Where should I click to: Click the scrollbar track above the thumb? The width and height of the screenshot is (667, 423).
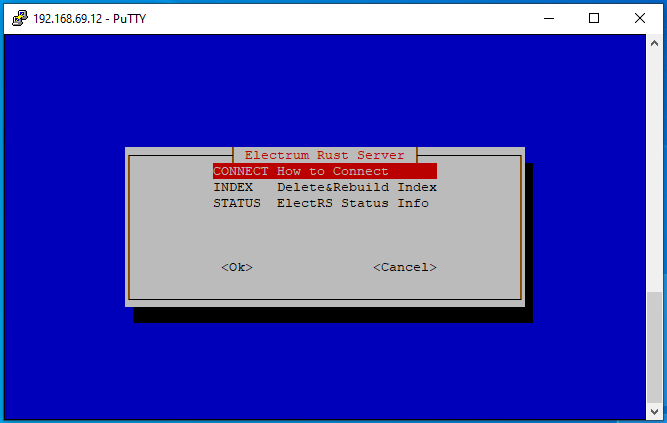(654, 171)
